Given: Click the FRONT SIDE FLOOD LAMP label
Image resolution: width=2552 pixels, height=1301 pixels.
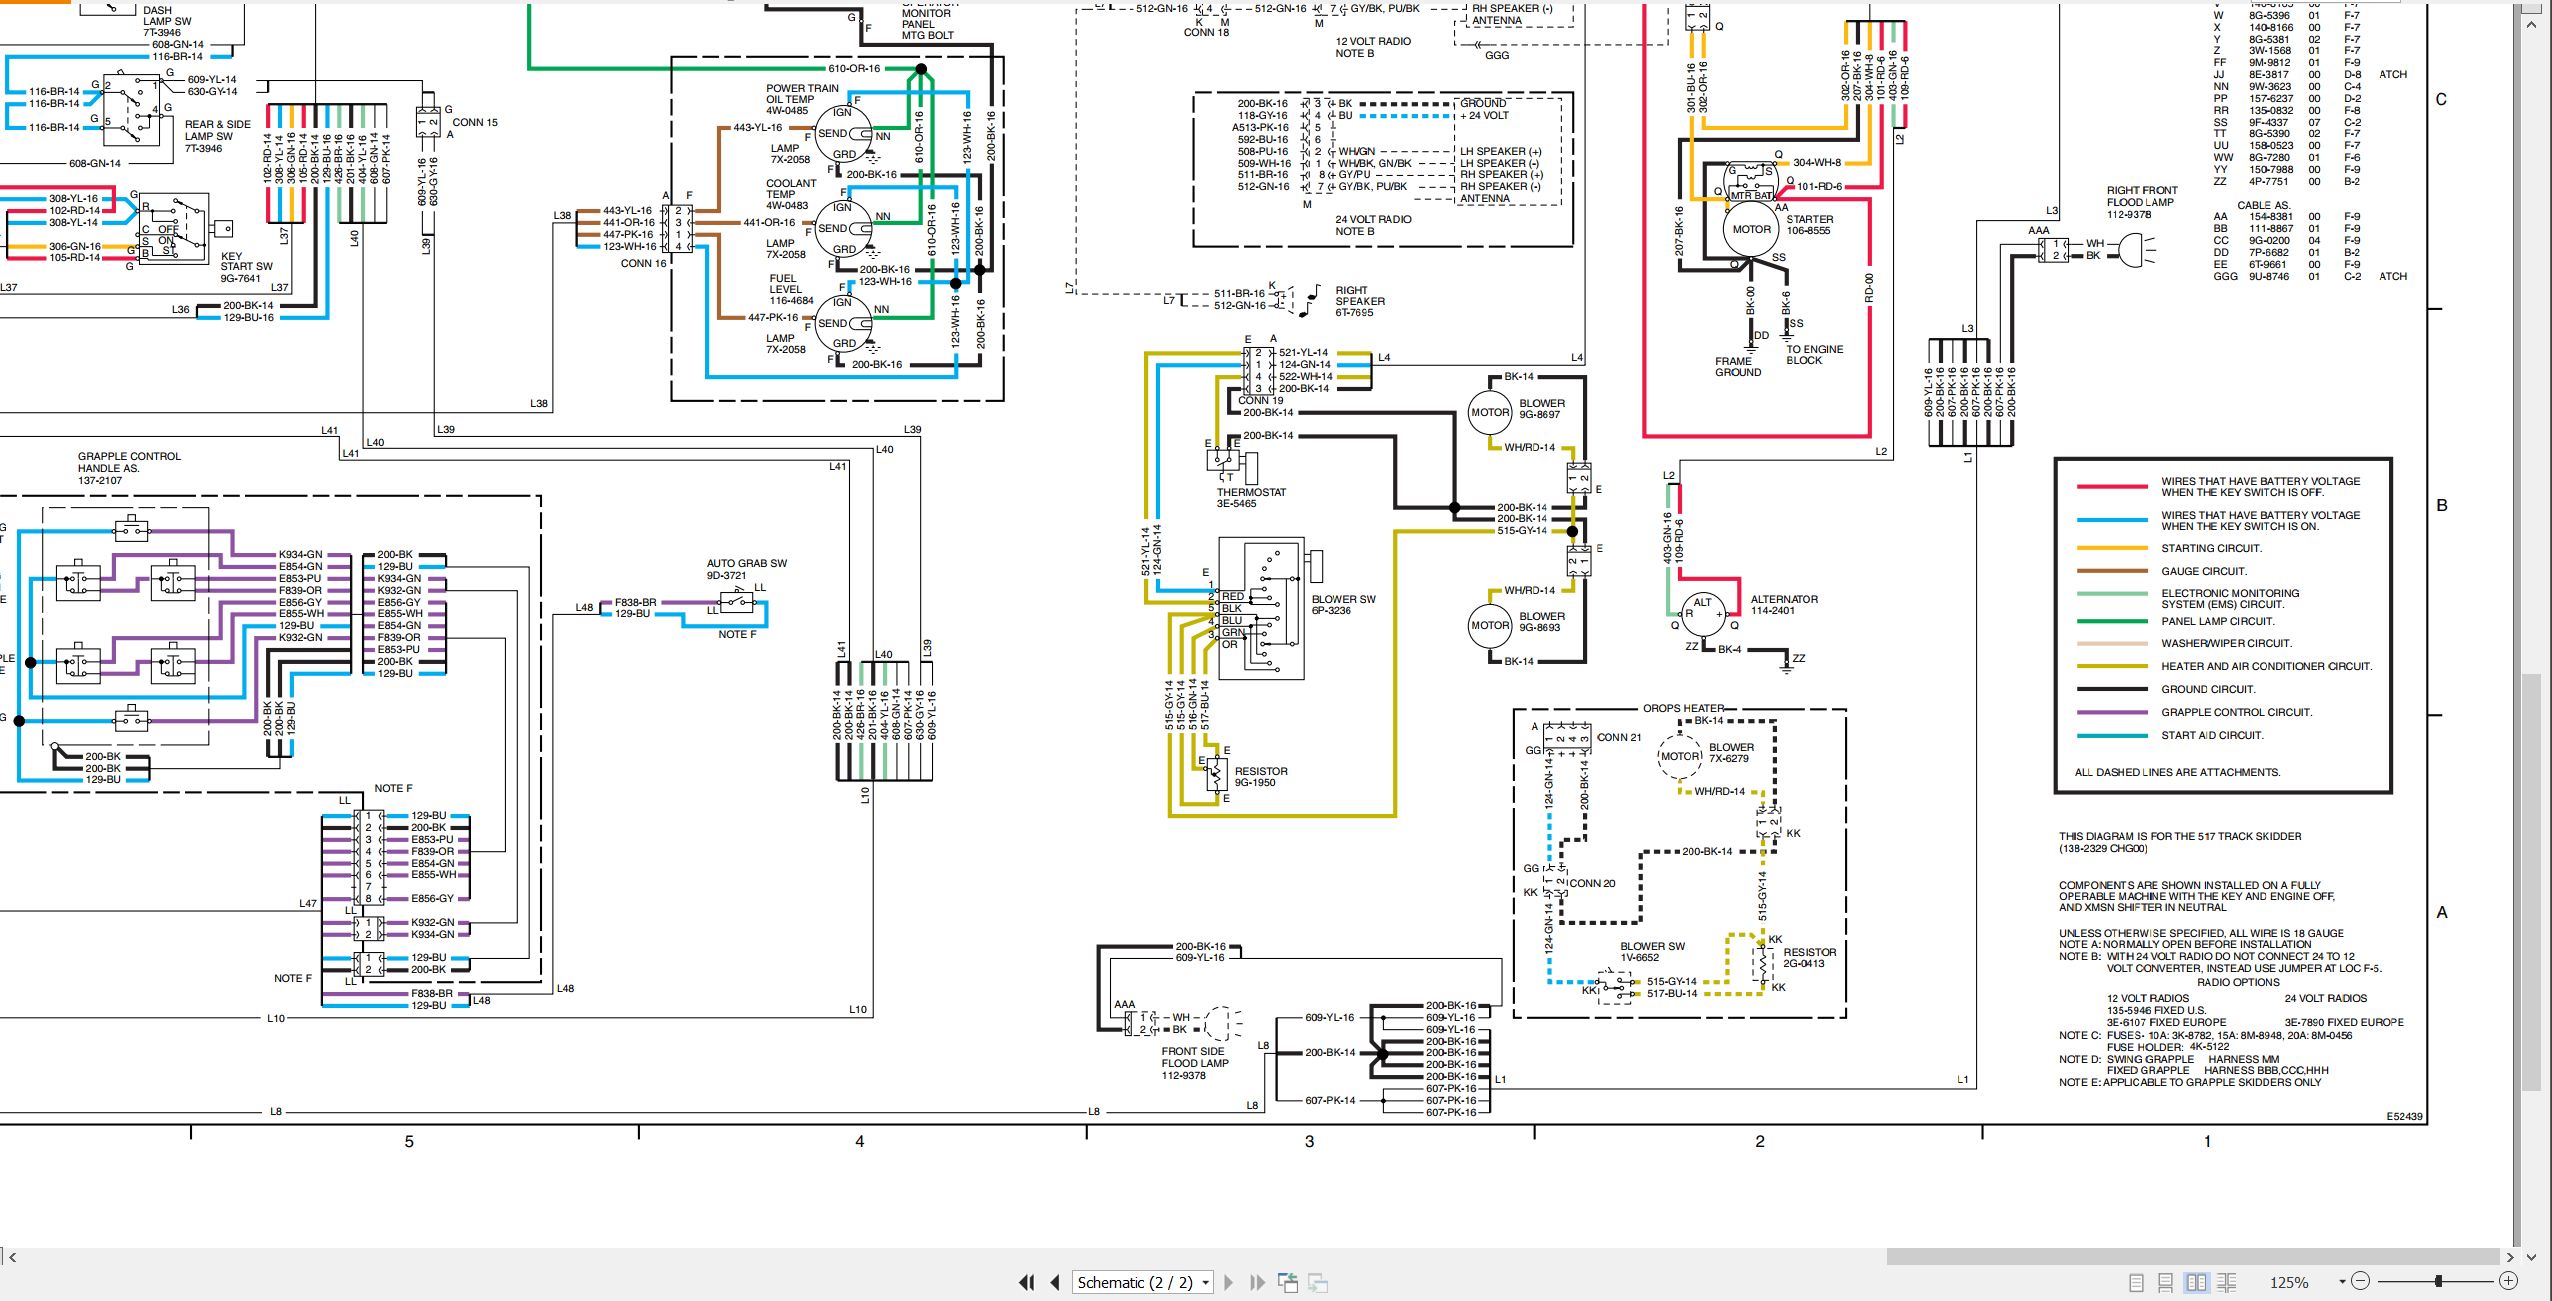Looking at the screenshot, I should point(1194,1057).
